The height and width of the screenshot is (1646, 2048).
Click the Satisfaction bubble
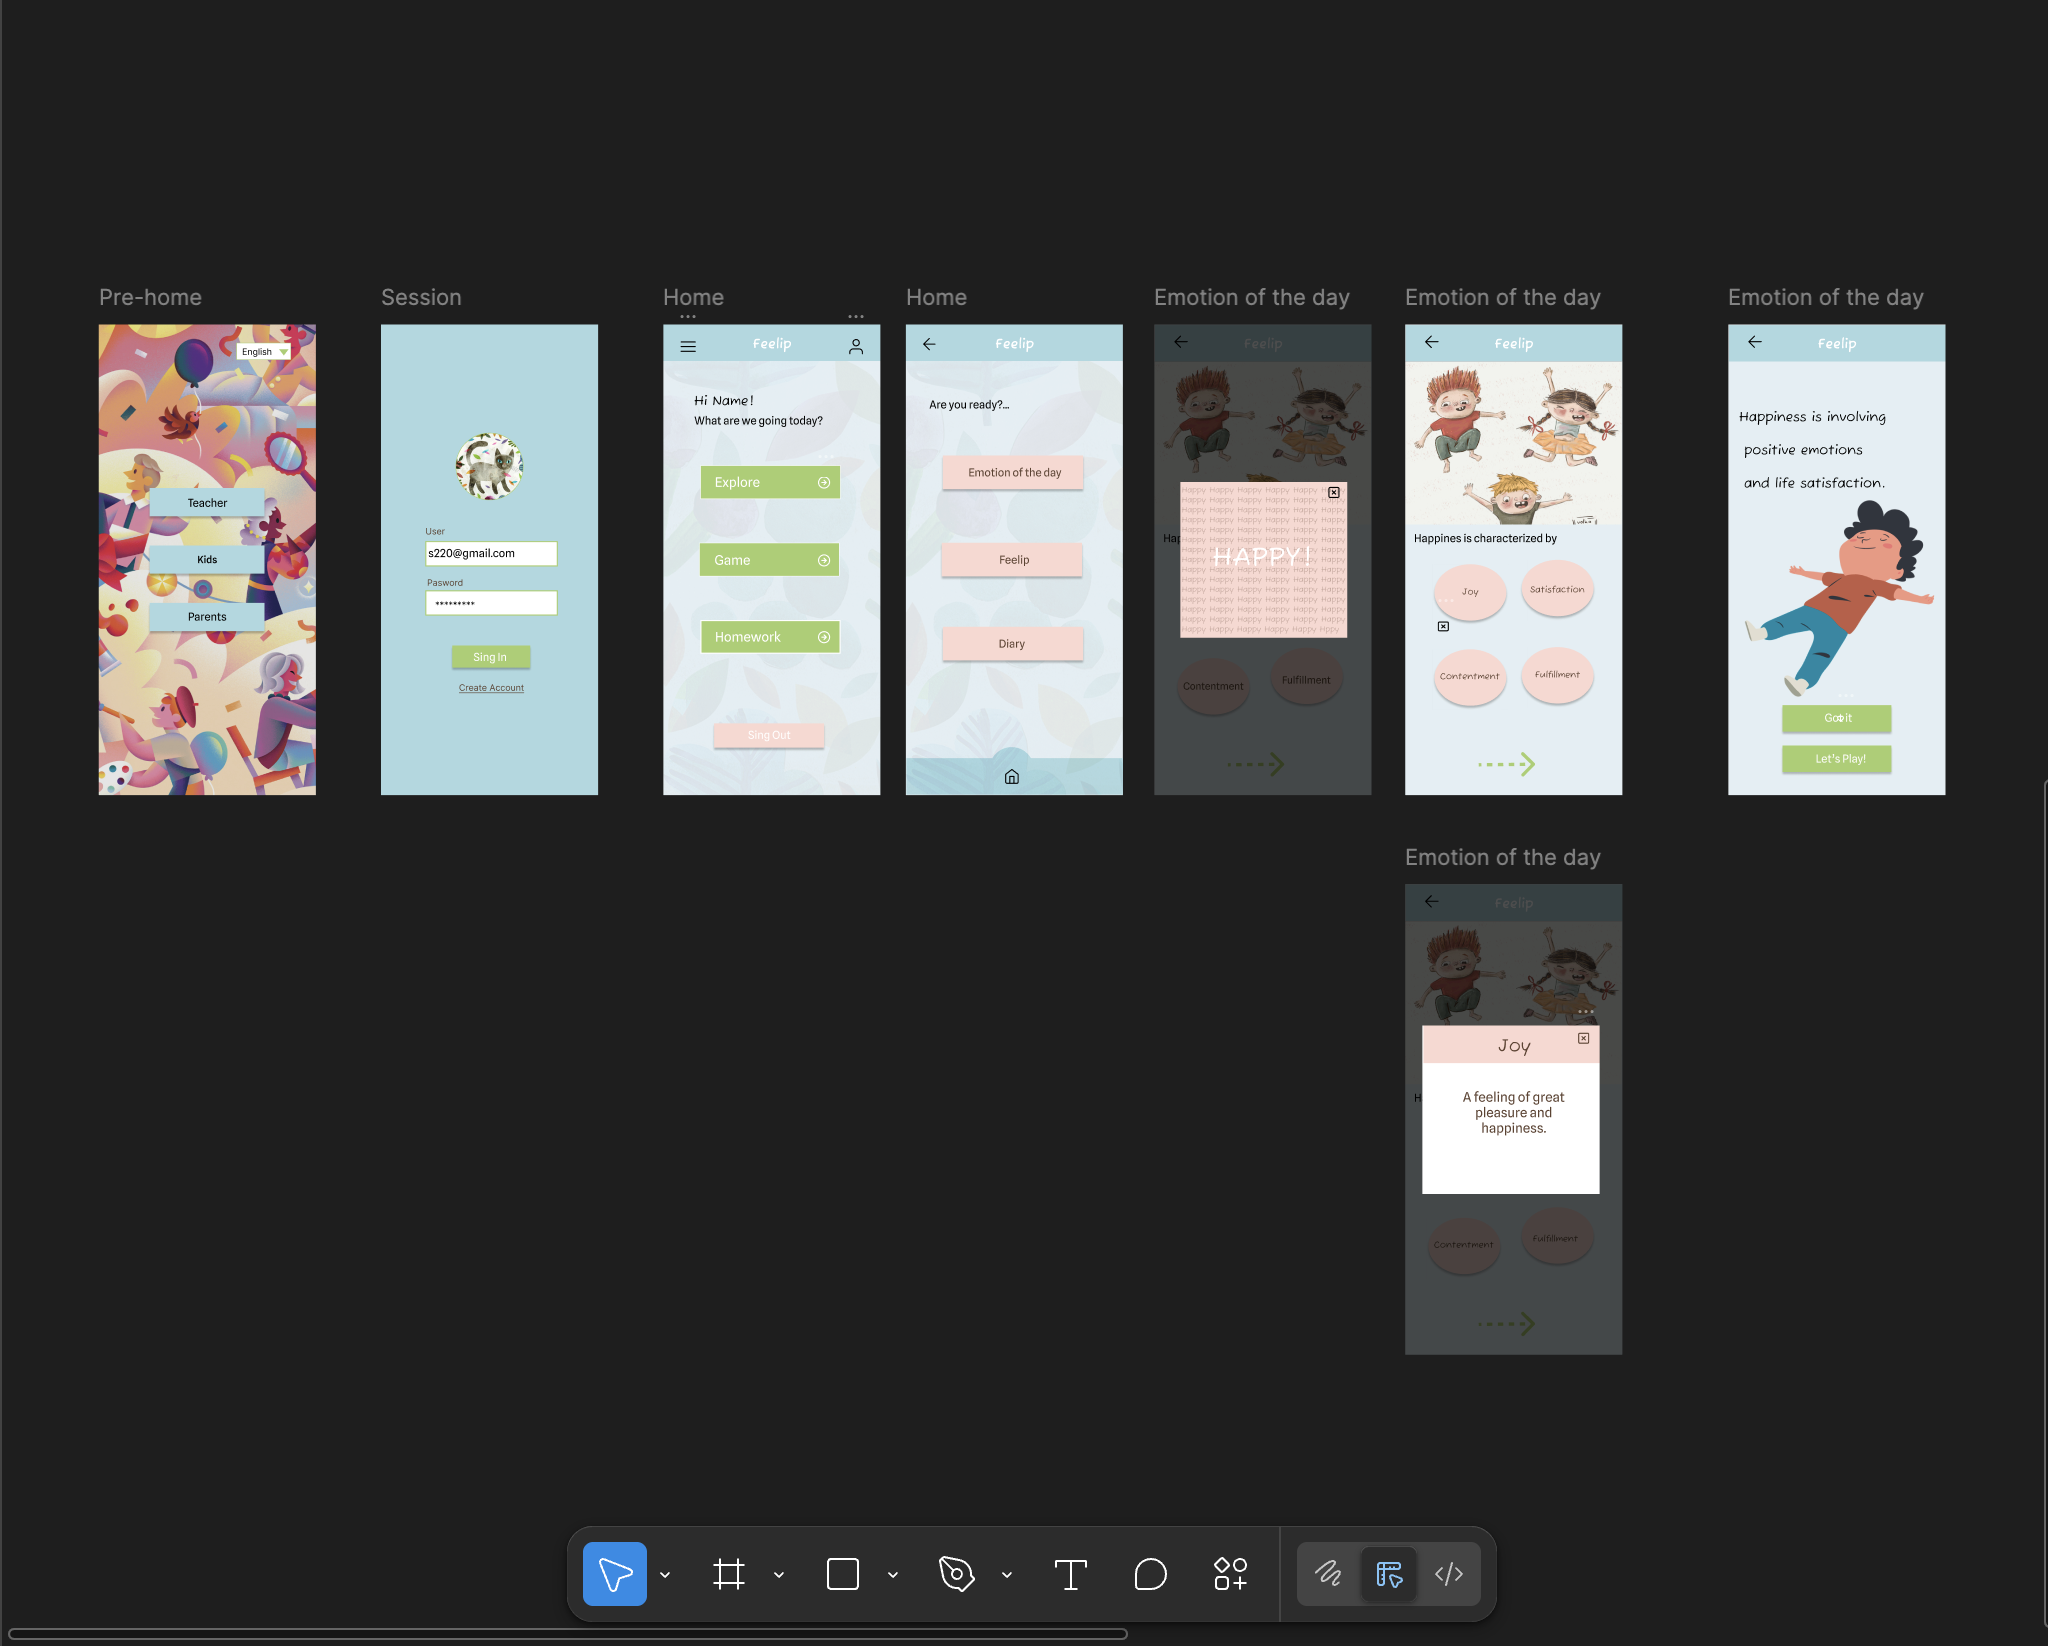pos(1557,590)
